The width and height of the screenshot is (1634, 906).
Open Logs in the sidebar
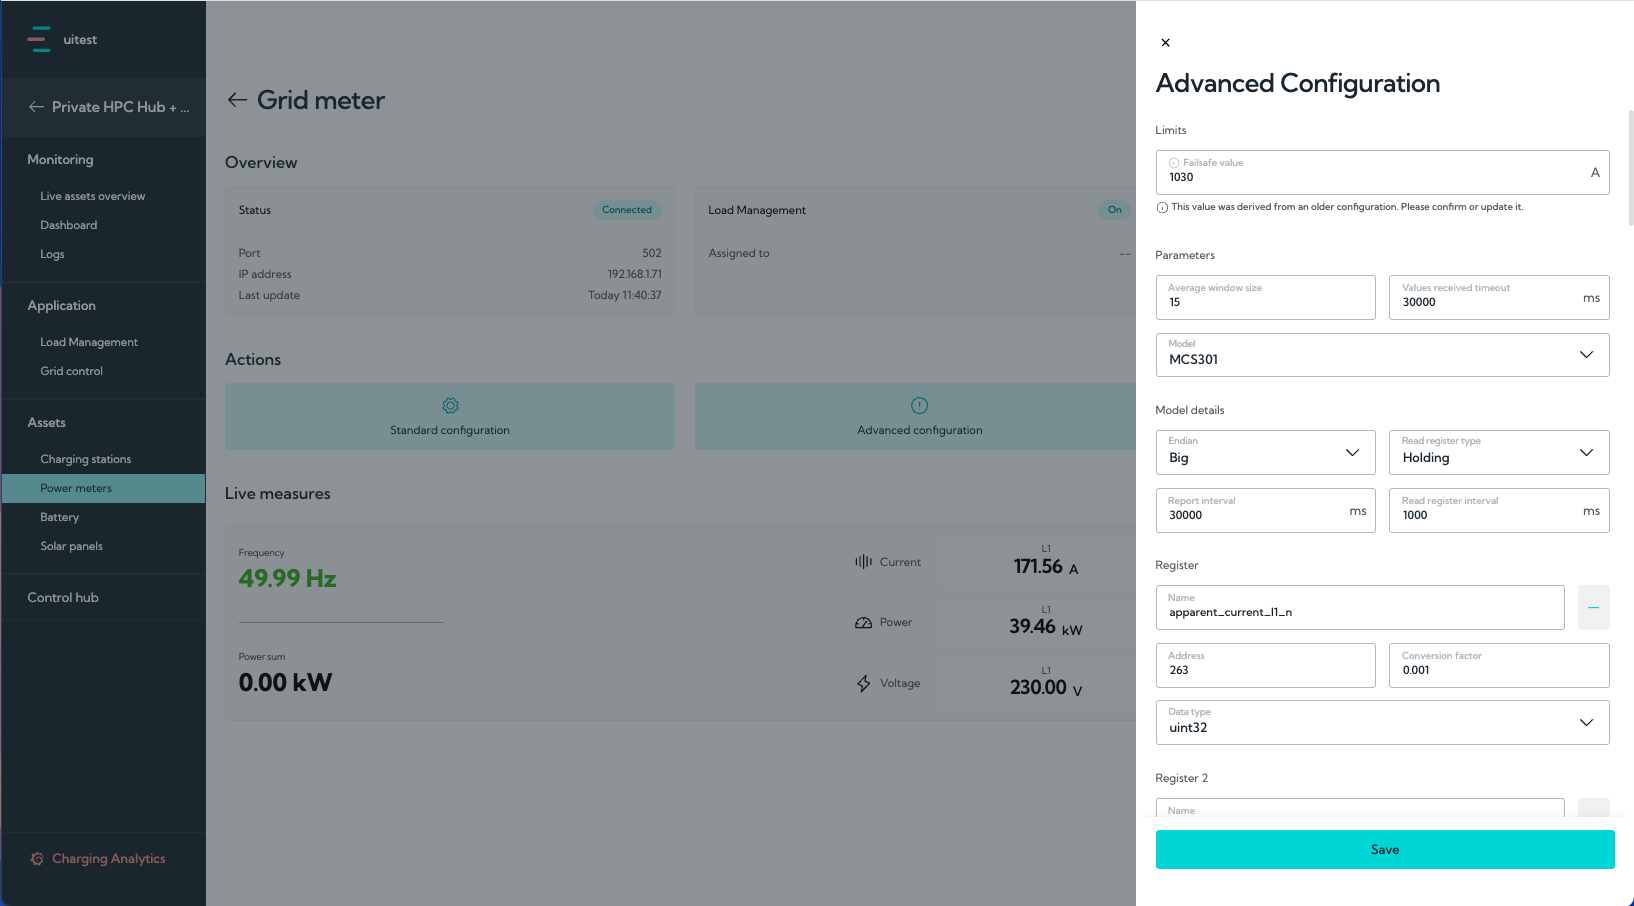click(52, 254)
